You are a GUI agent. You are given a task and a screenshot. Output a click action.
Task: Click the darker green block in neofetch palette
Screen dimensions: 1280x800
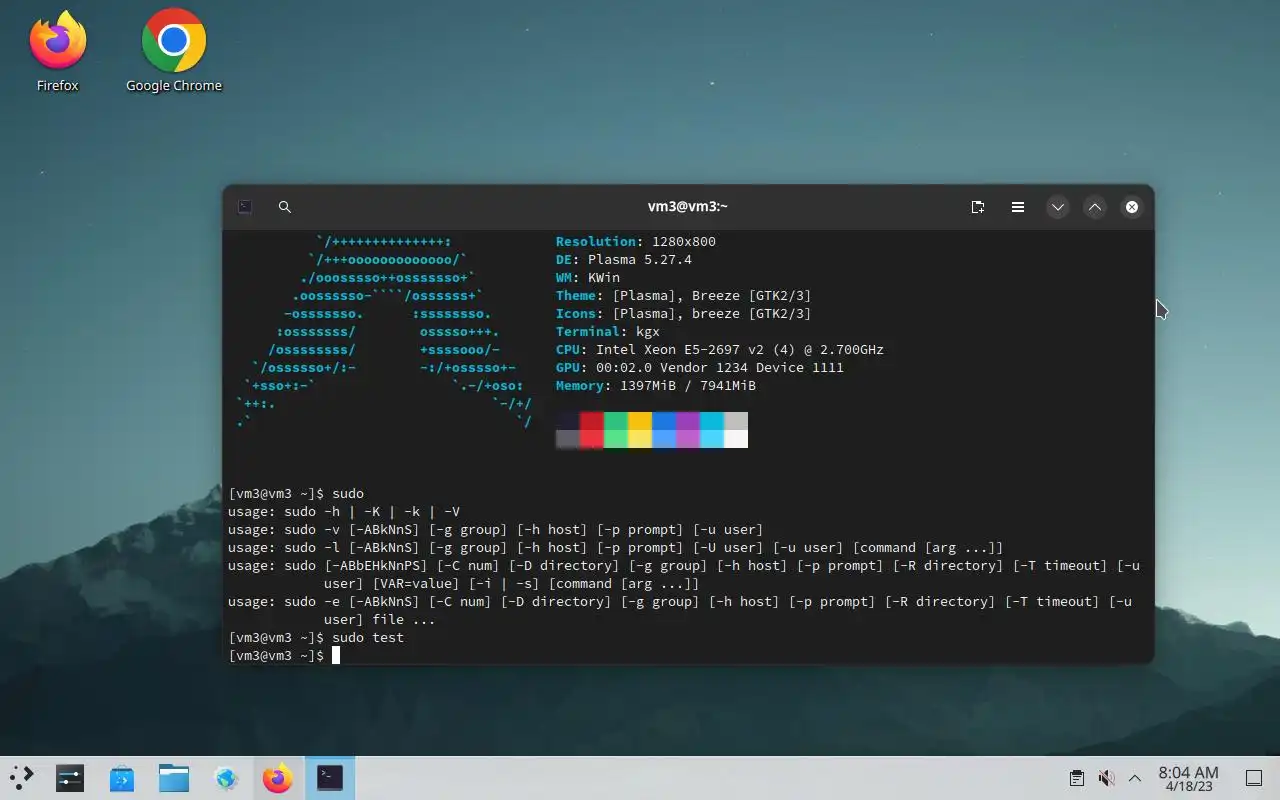(x=616, y=421)
